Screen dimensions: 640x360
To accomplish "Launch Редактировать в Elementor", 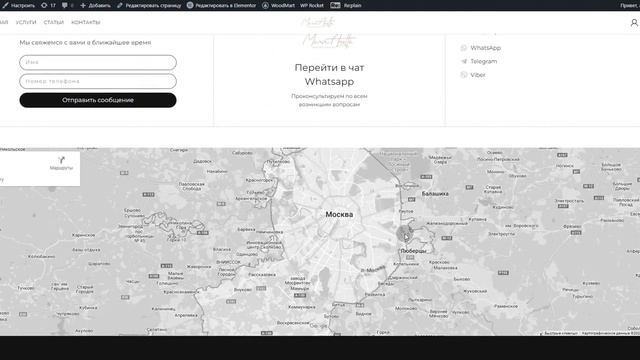I will click(x=221, y=5).
